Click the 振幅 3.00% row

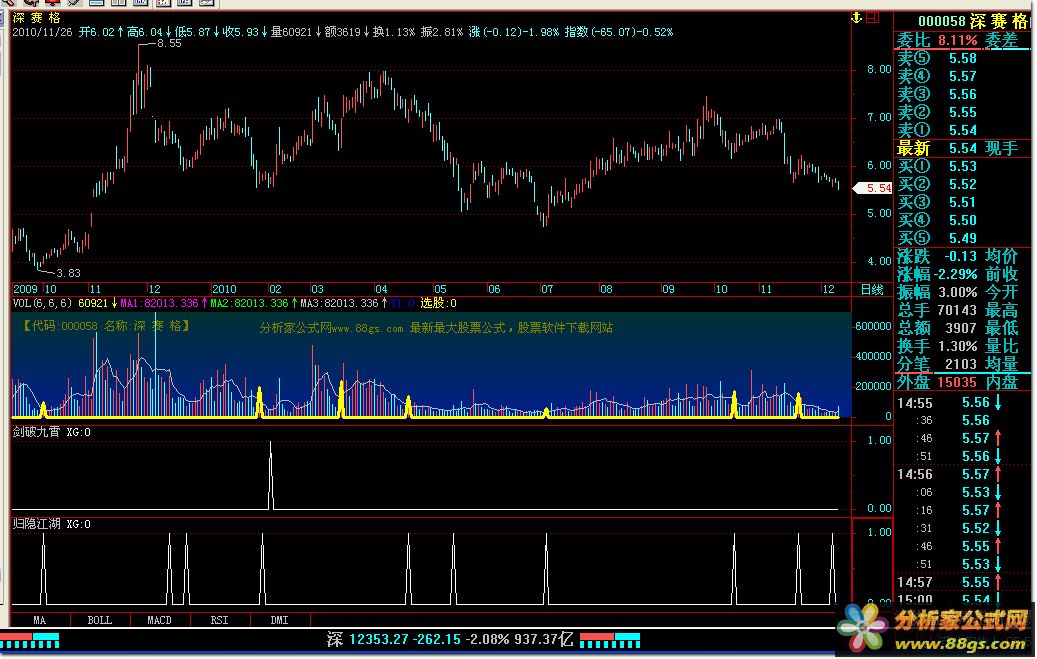click(937, 292)
